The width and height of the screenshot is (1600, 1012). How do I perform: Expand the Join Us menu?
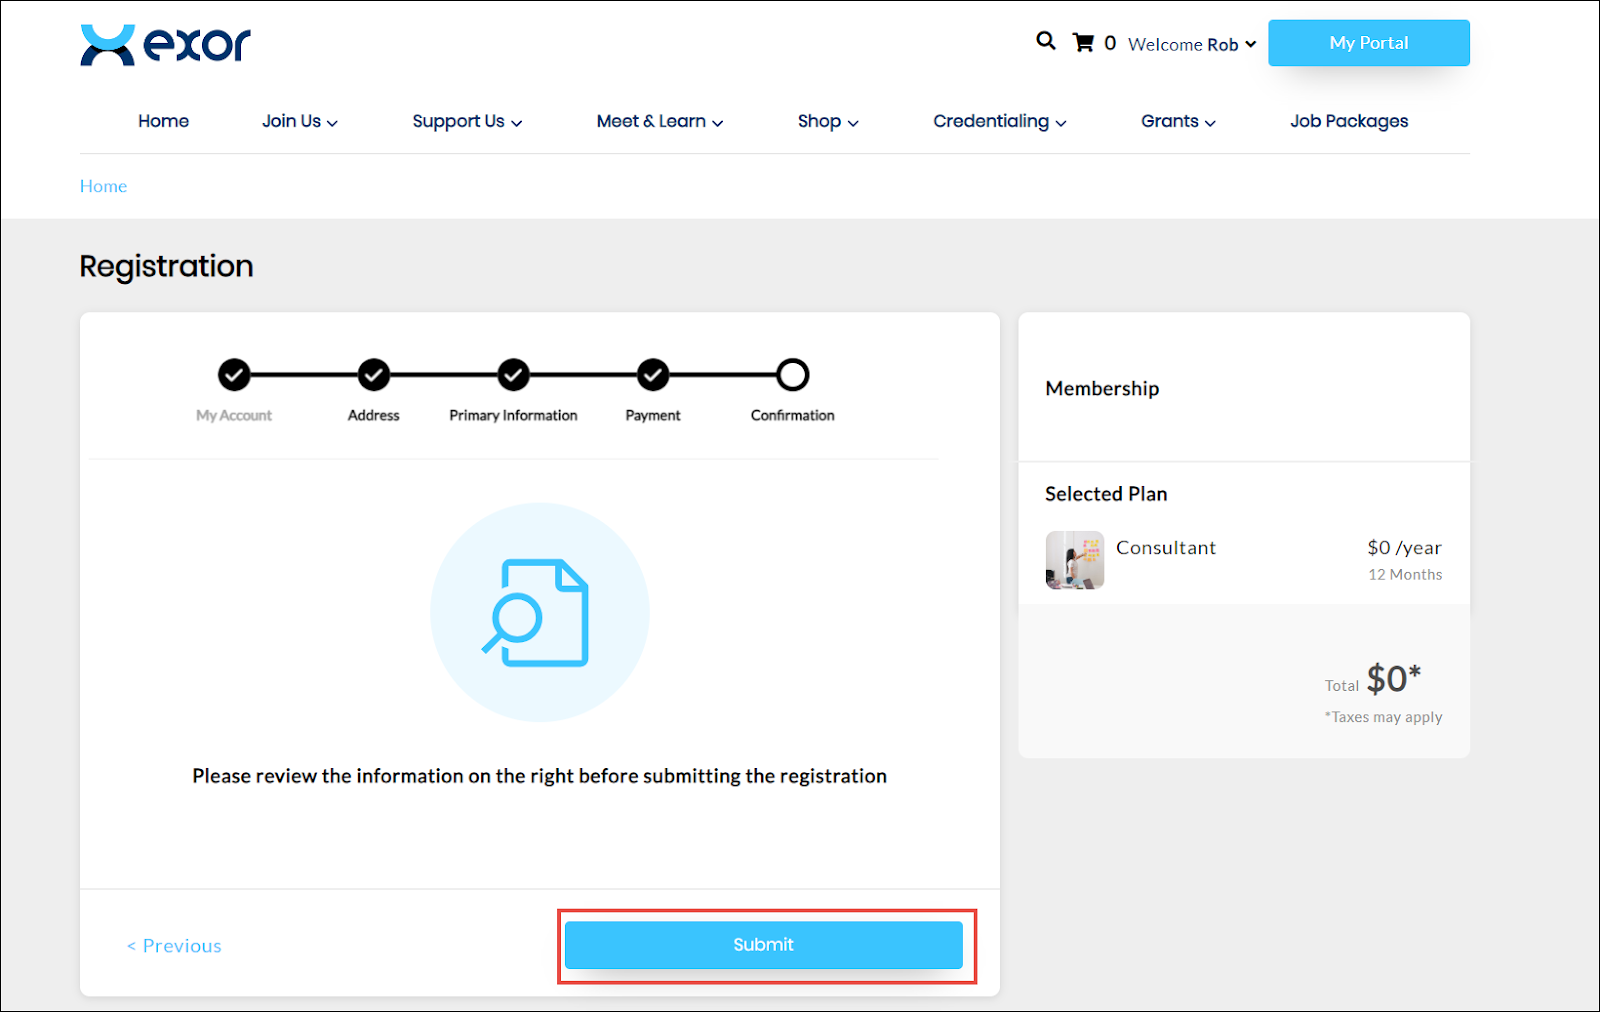(299, 121)
